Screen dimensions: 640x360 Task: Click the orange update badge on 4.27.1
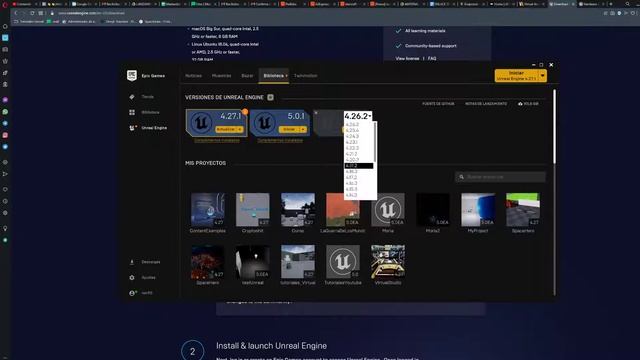(x=244, y=111)
